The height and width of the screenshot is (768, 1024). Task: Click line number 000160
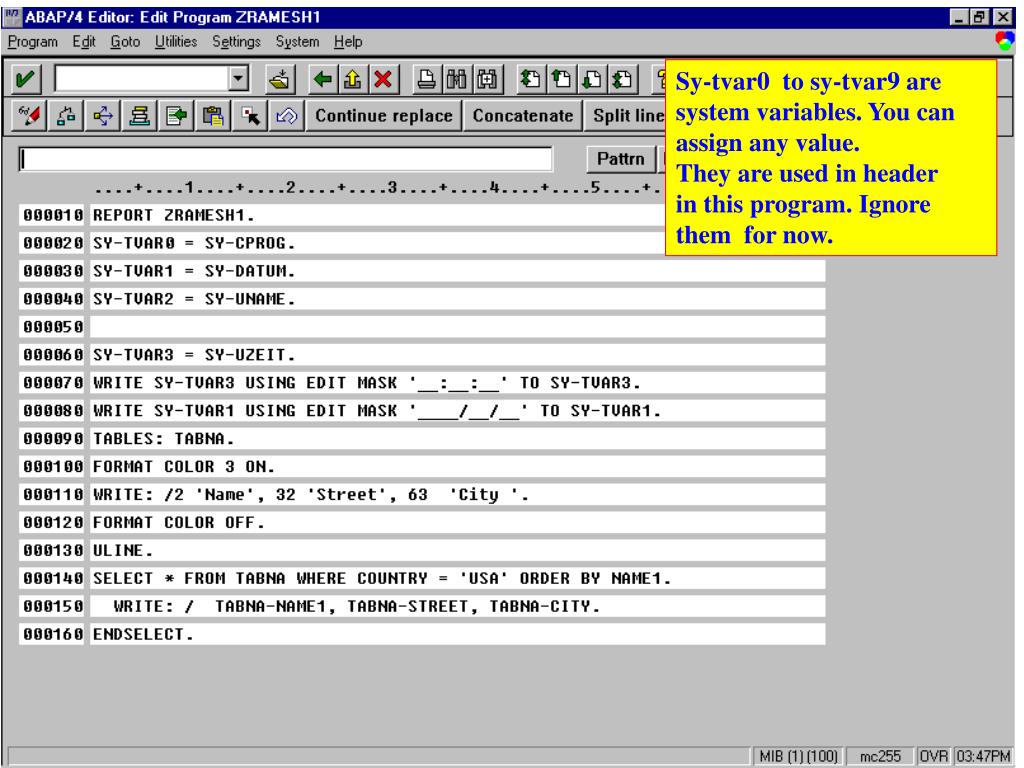[x=53, y=635]
